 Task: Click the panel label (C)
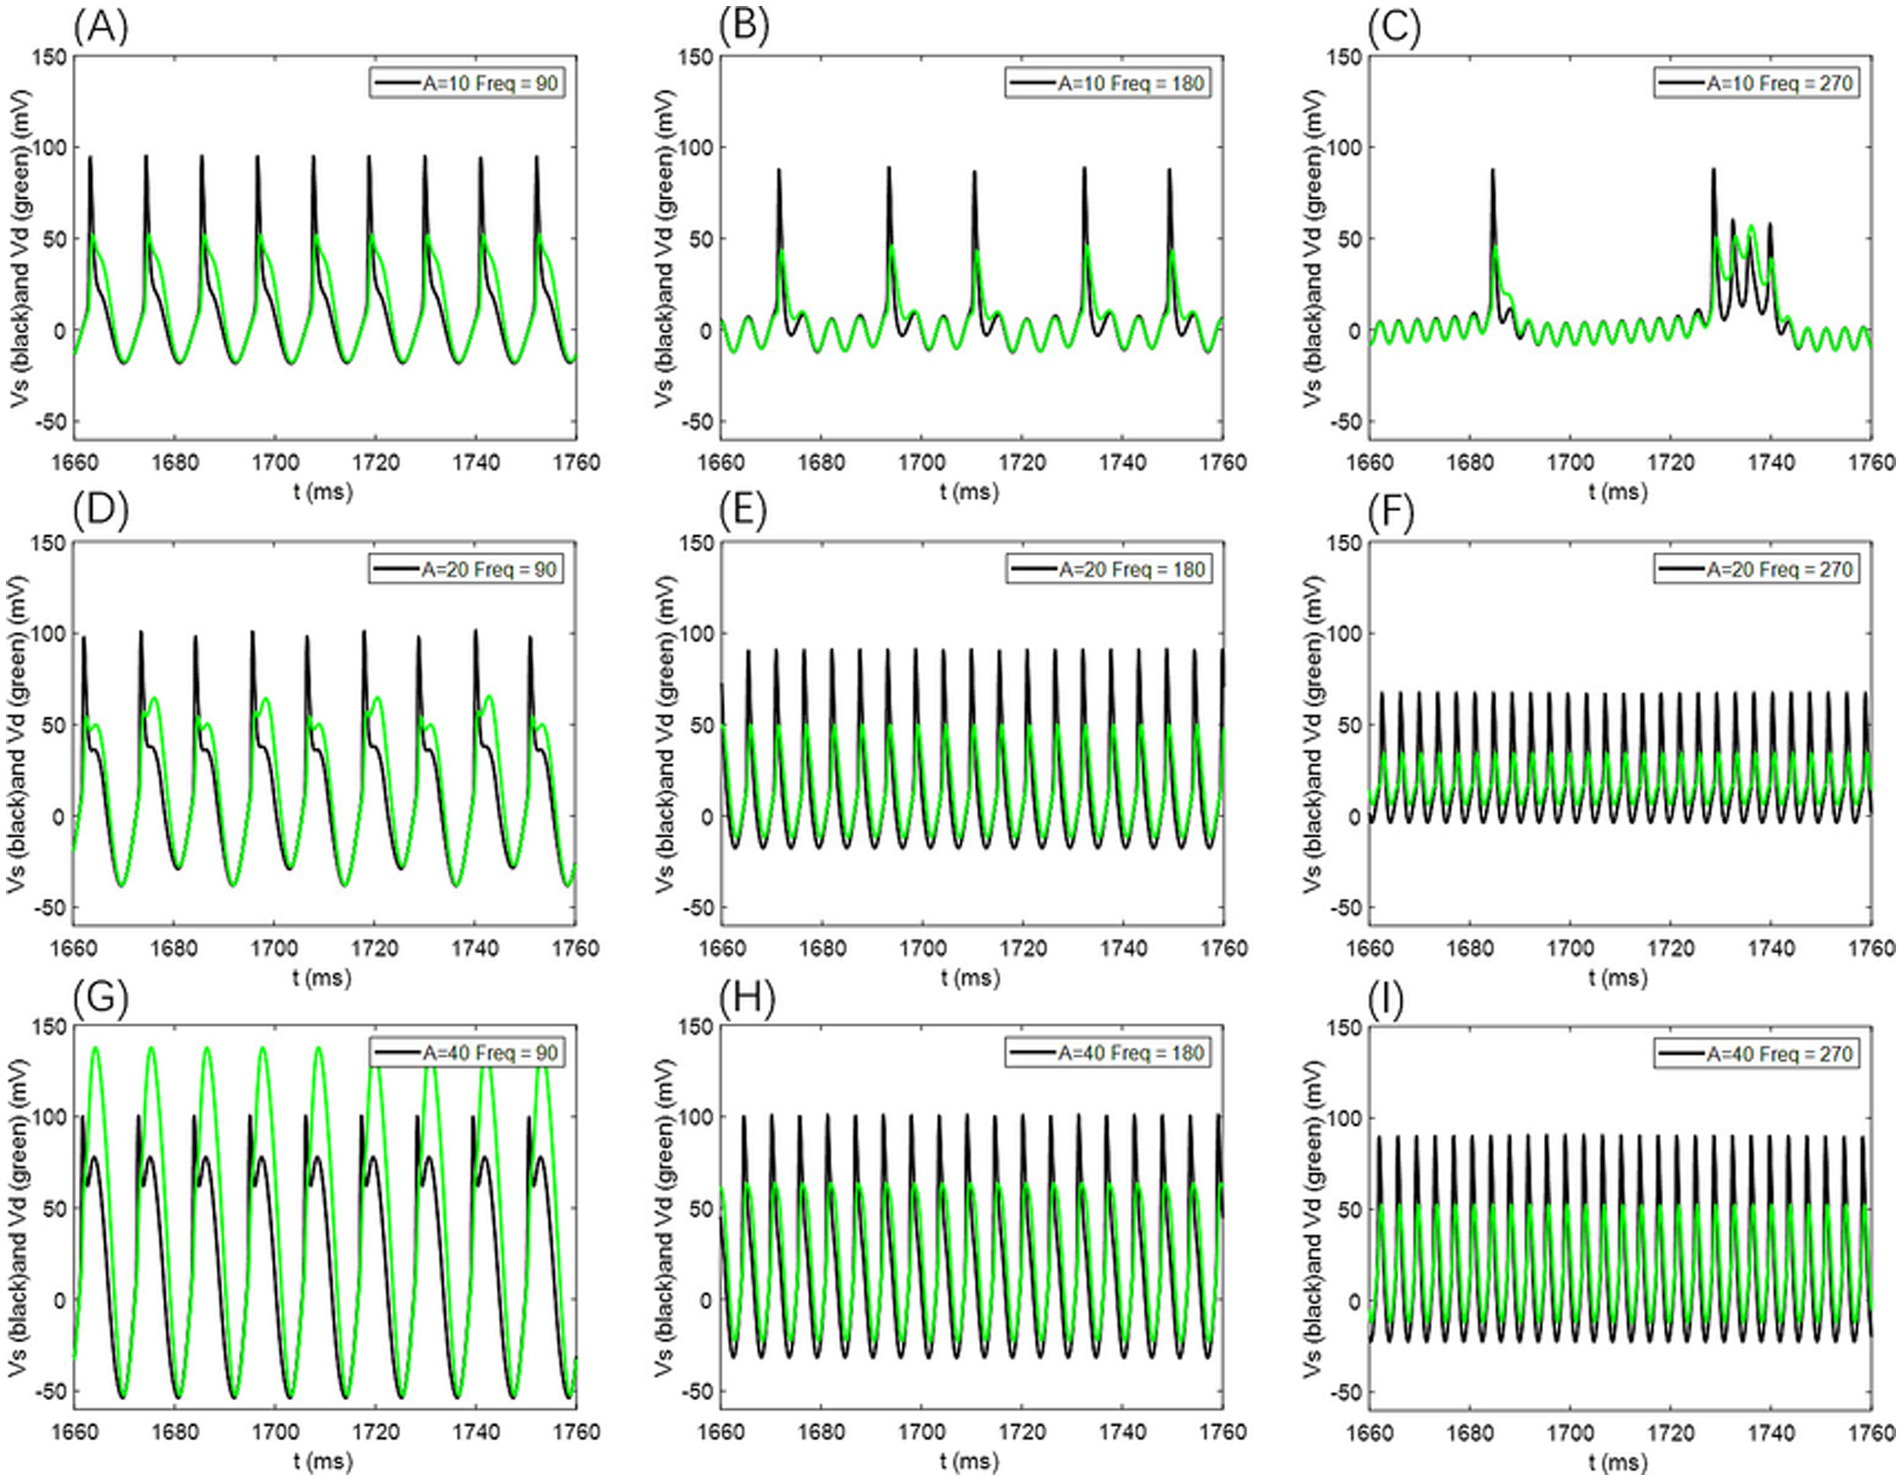tap(1394, 27)
